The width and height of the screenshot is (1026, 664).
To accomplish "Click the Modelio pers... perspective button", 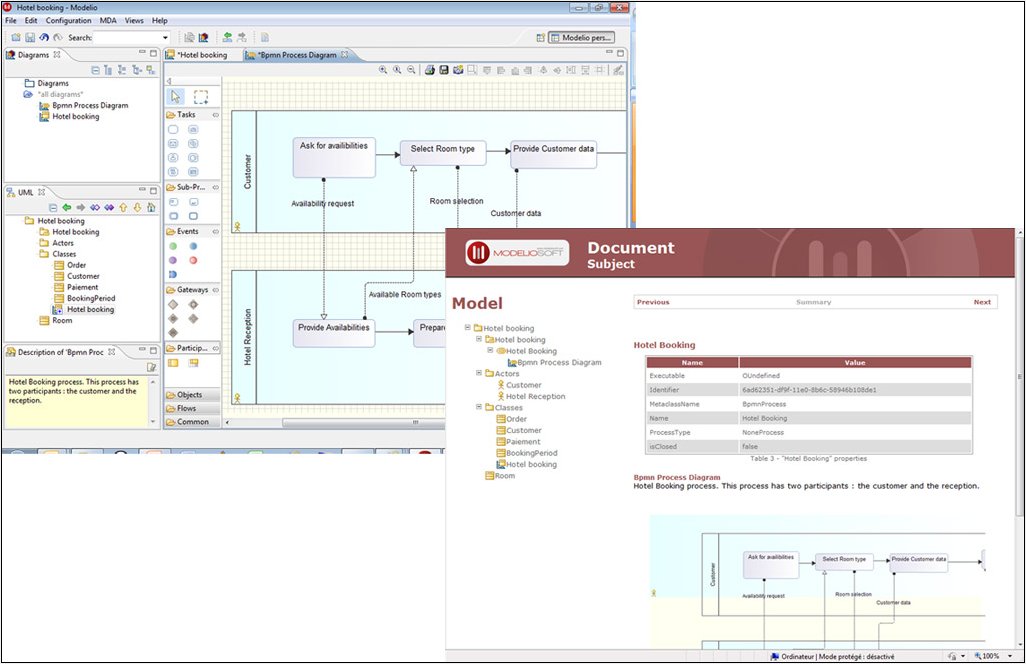I will pos(582,38).
